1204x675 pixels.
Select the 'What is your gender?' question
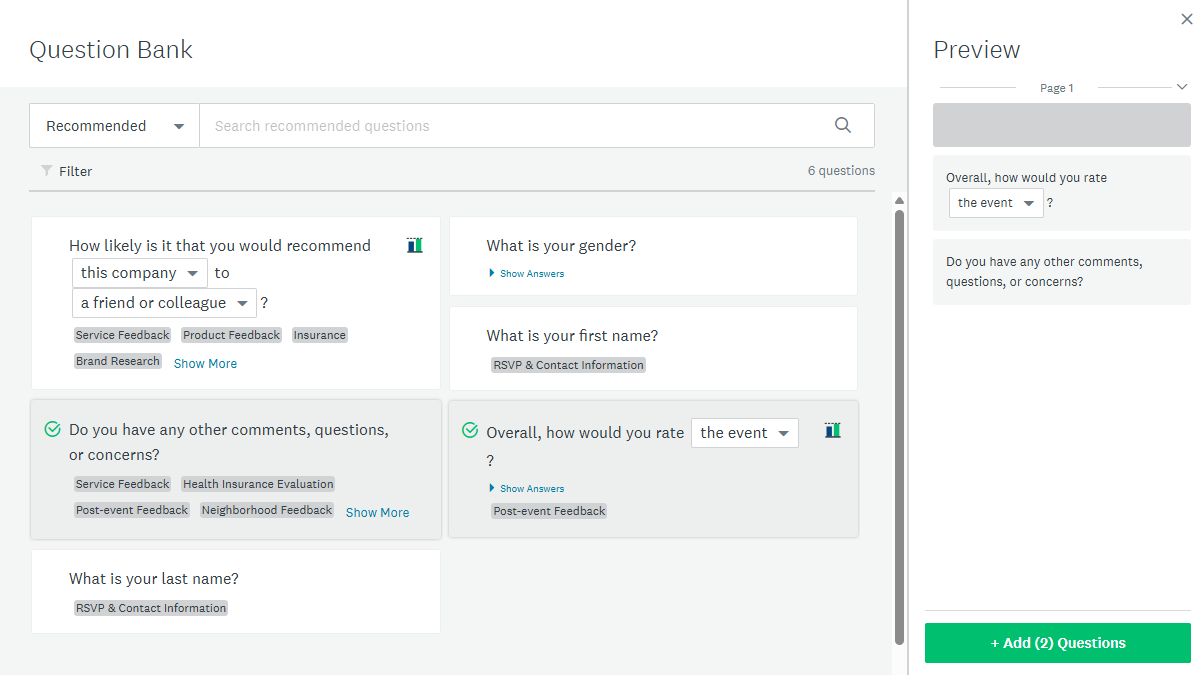(653, 256)
